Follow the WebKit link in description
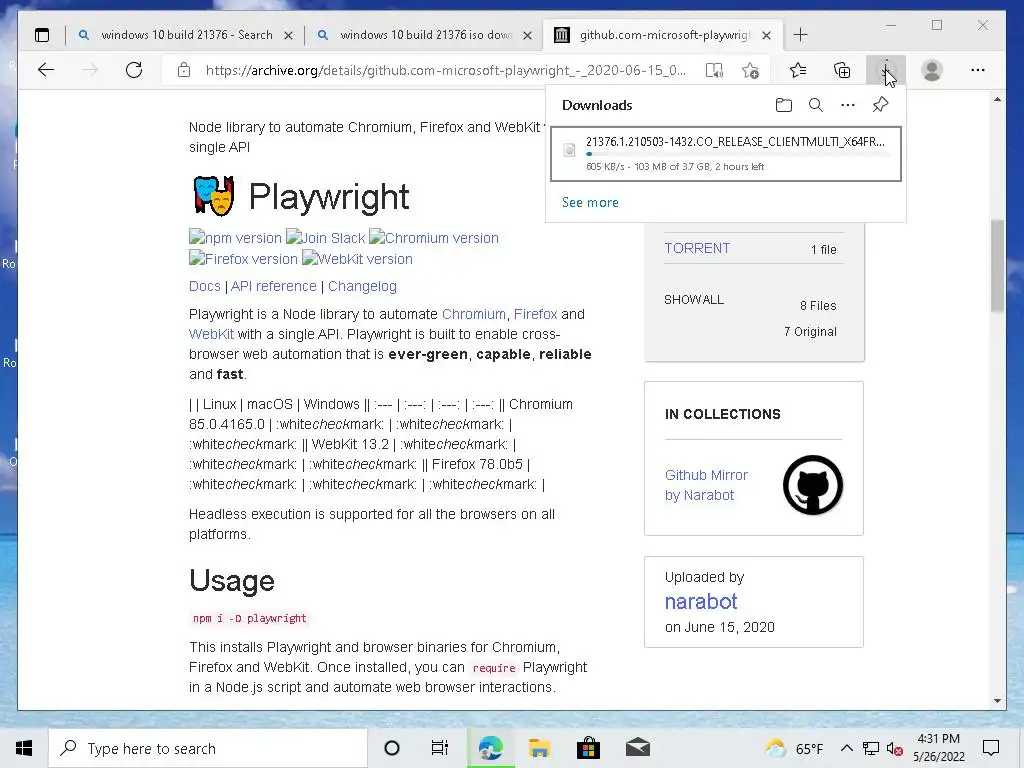1024x768 pixels. (211, 334)
